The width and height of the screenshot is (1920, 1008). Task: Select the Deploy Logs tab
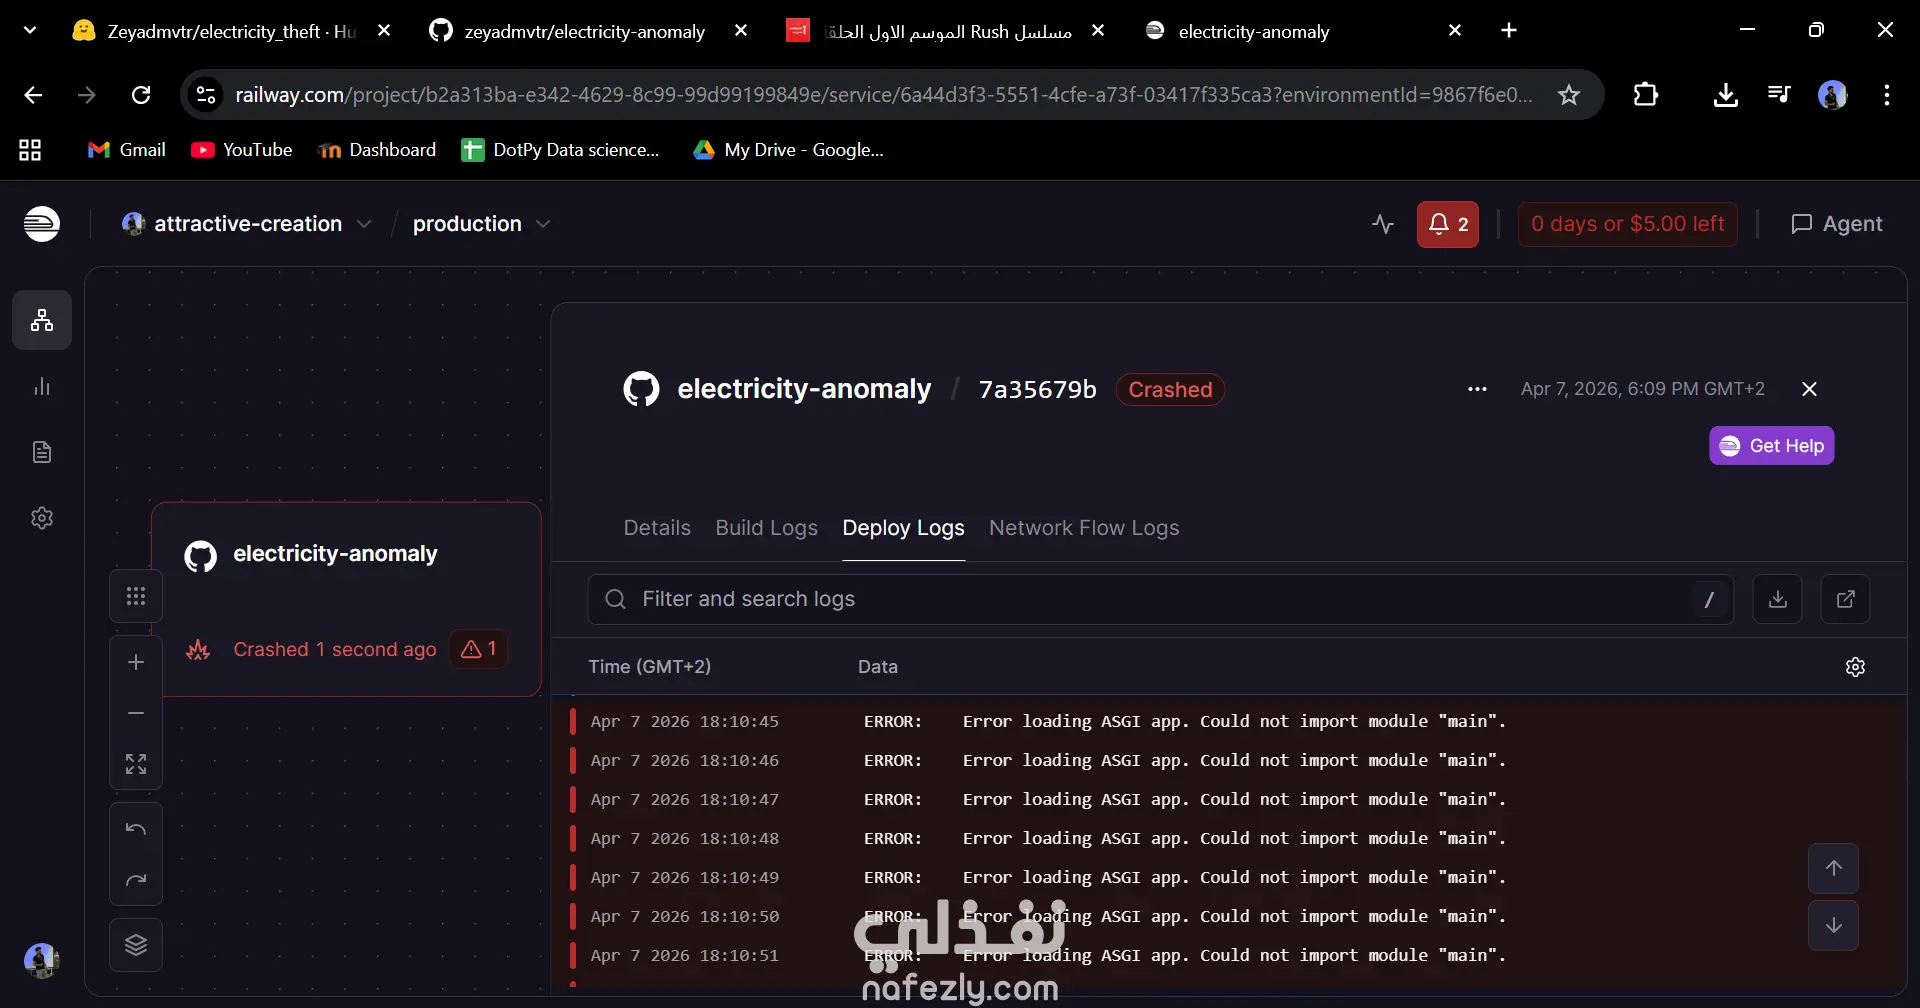(x=903, y=528)
